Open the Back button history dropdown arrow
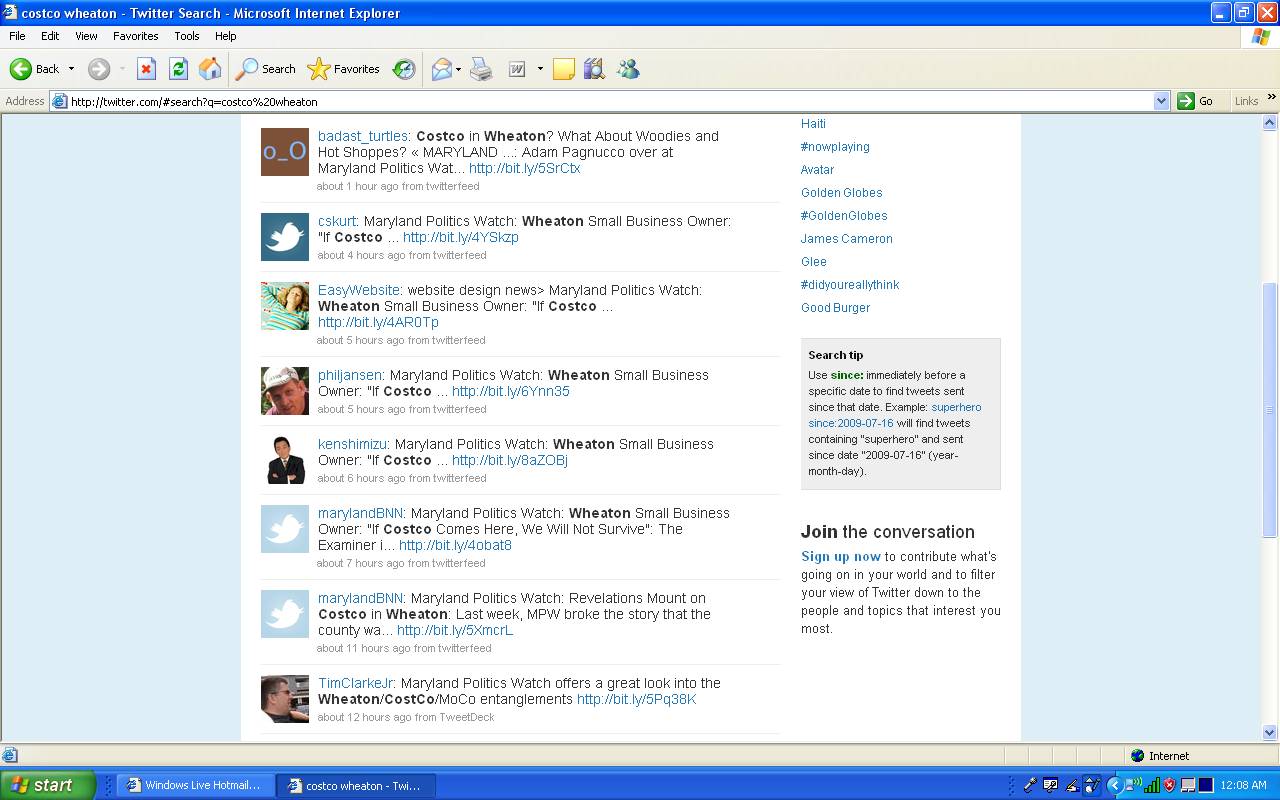 pyautogui.click(x=71, y=69)
